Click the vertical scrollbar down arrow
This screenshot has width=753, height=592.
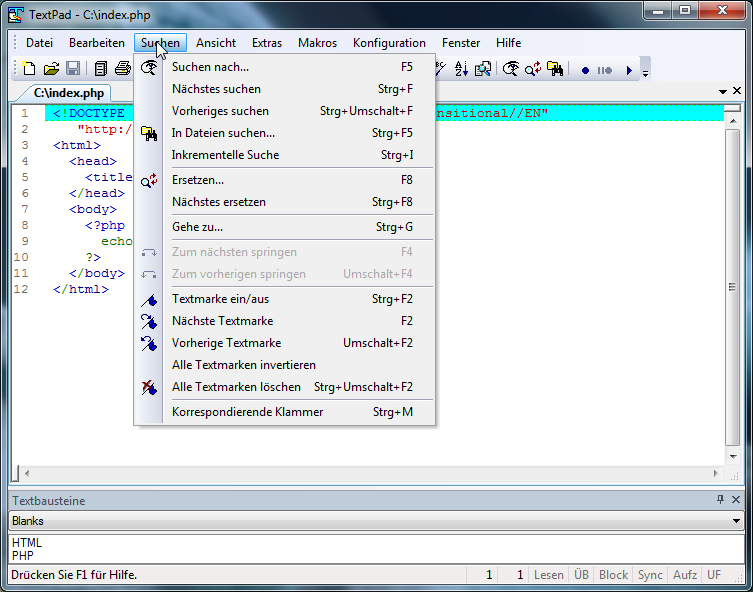[733, 457]
